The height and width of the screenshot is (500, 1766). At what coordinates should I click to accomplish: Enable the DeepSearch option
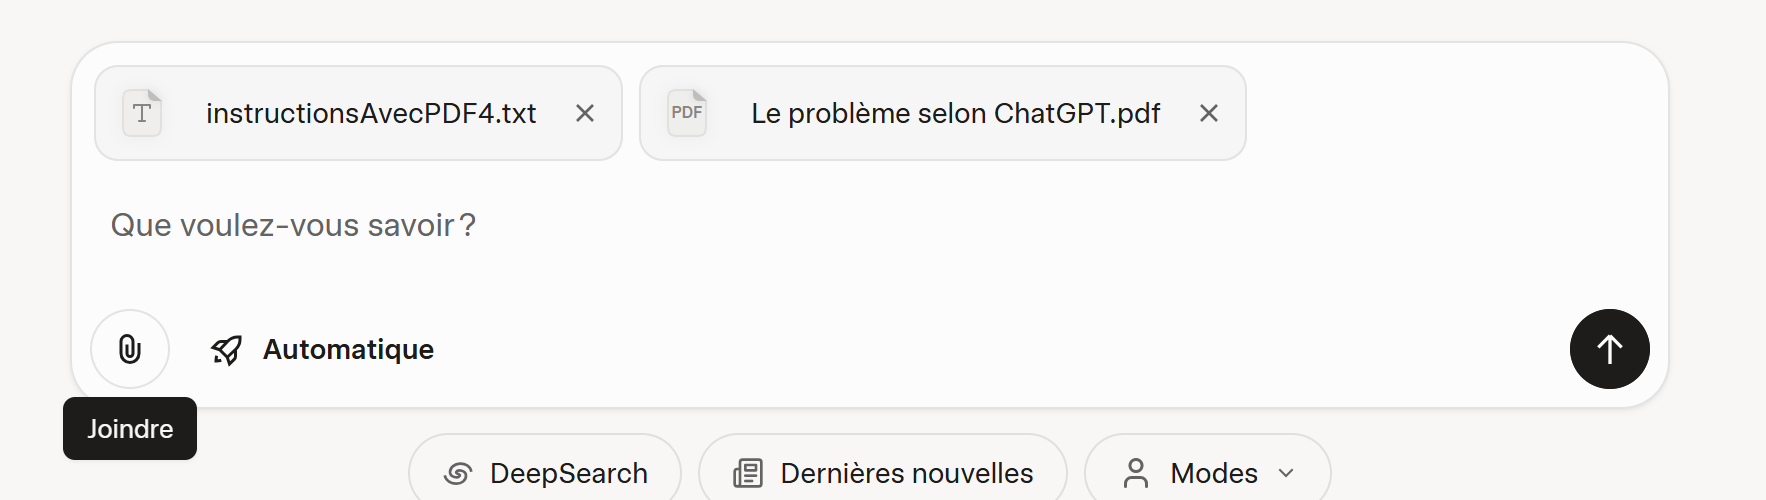click(x=568, y=473)
